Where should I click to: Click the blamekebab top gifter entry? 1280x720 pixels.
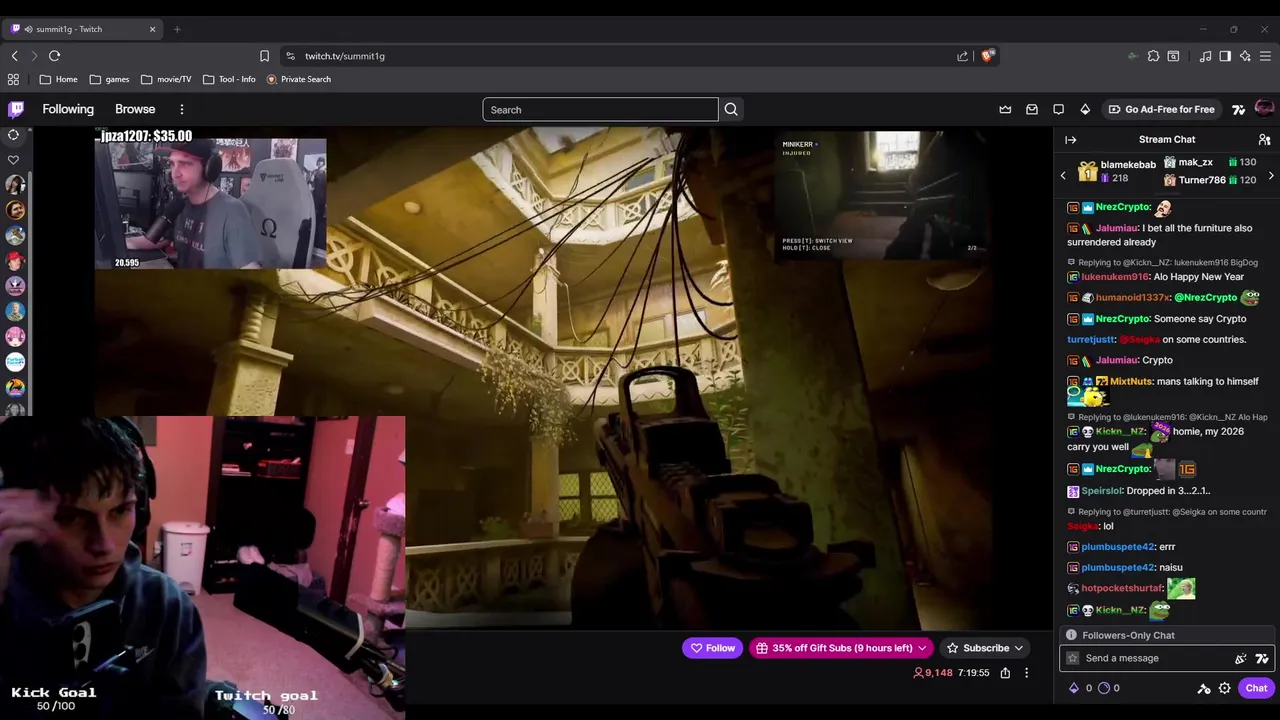tap(1116, 171)
